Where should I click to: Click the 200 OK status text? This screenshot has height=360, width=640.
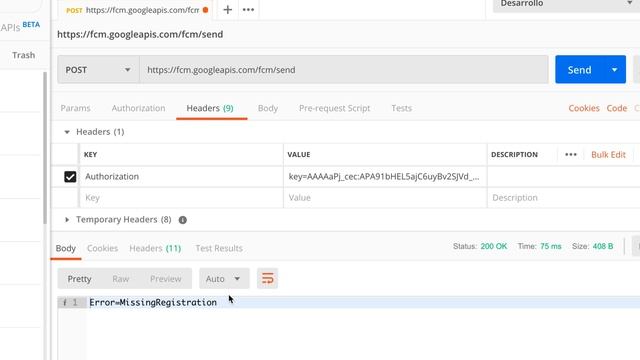click(493, 247)
